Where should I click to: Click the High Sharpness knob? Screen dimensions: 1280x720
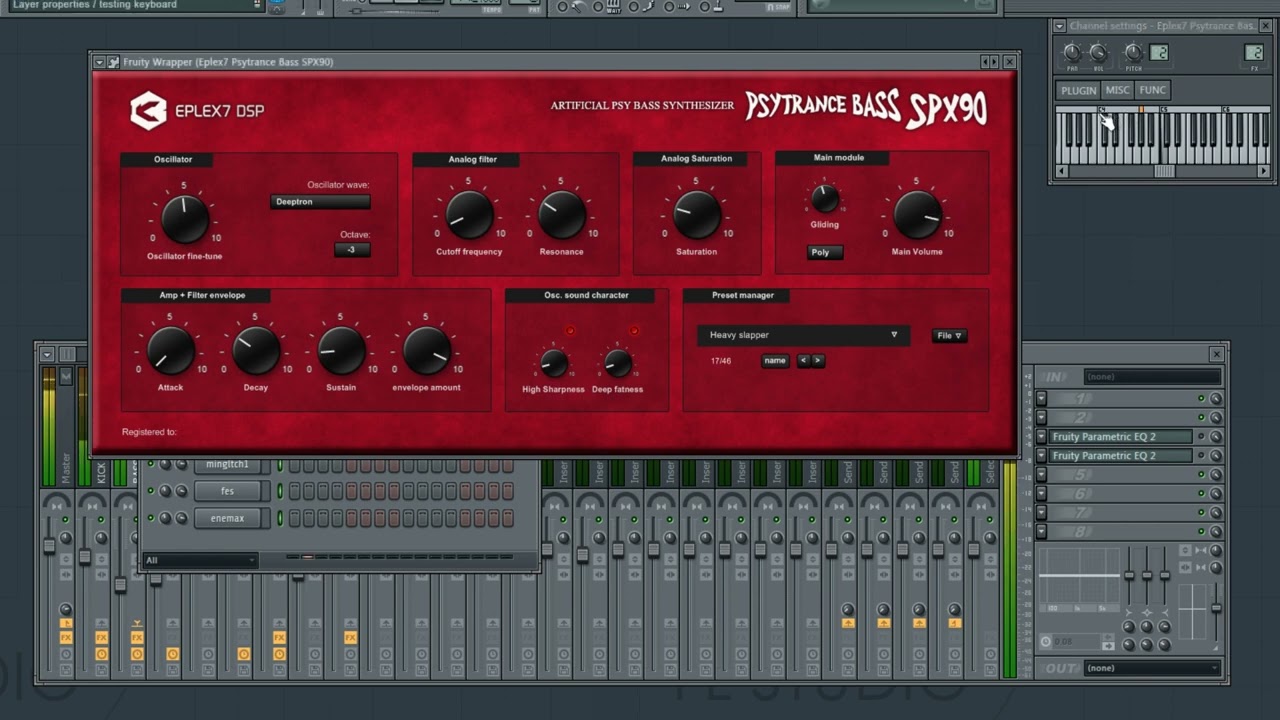coord(553,363)
